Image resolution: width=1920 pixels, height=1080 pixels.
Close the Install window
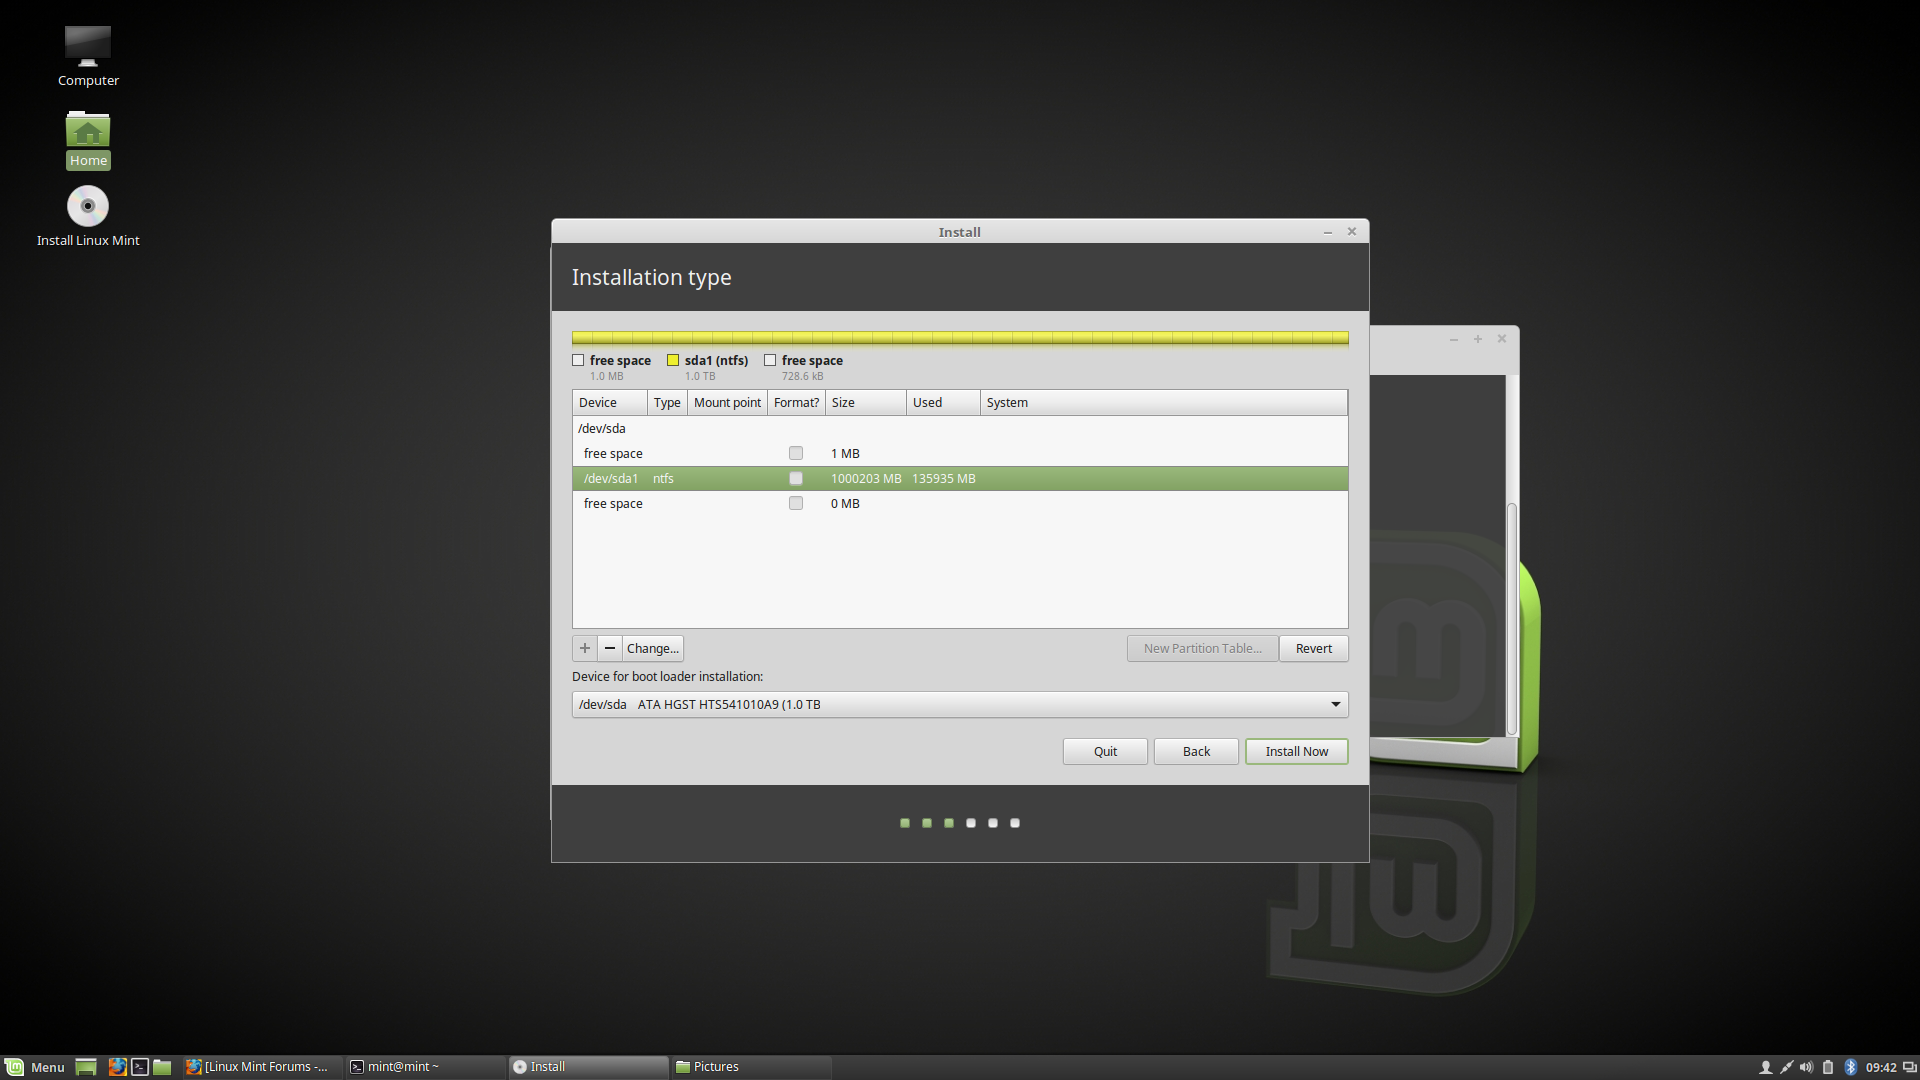pyautogui.click(x=1352, y=231)
